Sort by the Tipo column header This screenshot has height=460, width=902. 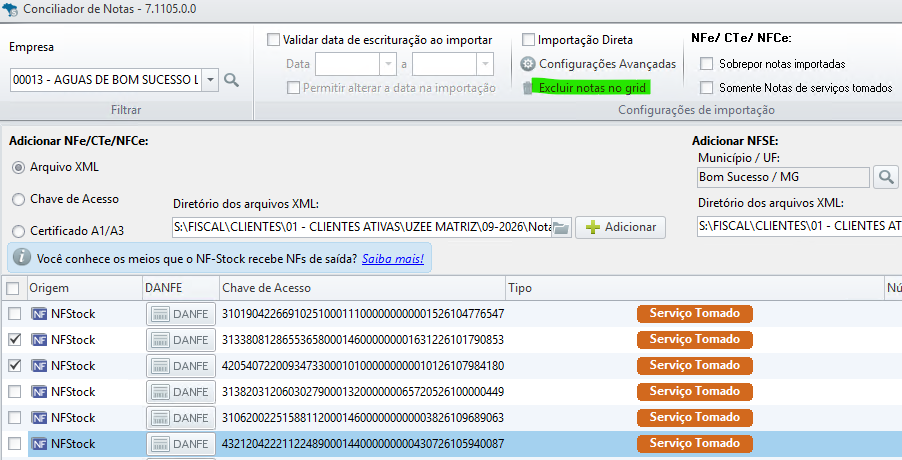click(695, 288)
